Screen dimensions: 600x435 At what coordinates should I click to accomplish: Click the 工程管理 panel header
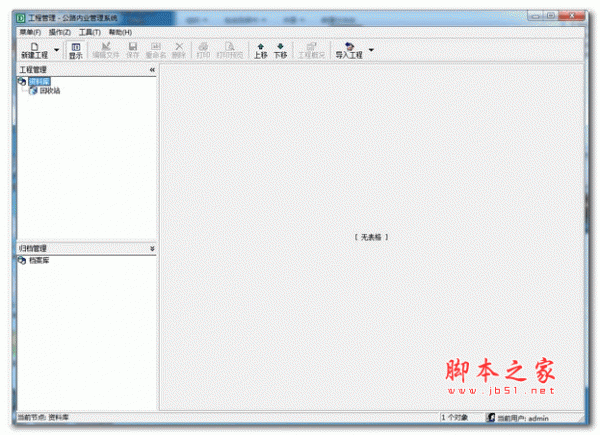point(87,70)
